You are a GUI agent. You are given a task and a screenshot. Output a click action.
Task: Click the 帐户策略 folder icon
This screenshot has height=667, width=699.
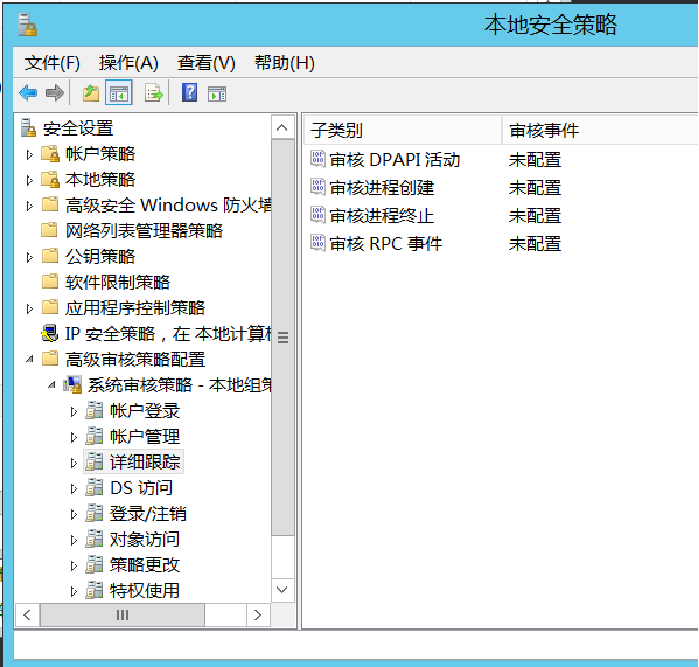pyautogui.click(x=50, y=154)
